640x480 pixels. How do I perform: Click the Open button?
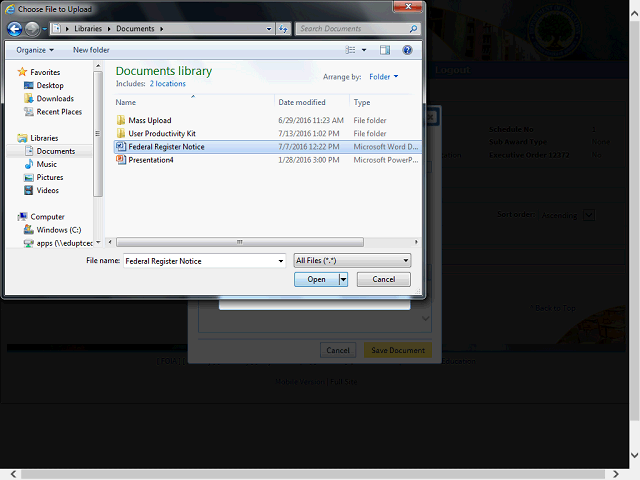click(x=316, y=280)
